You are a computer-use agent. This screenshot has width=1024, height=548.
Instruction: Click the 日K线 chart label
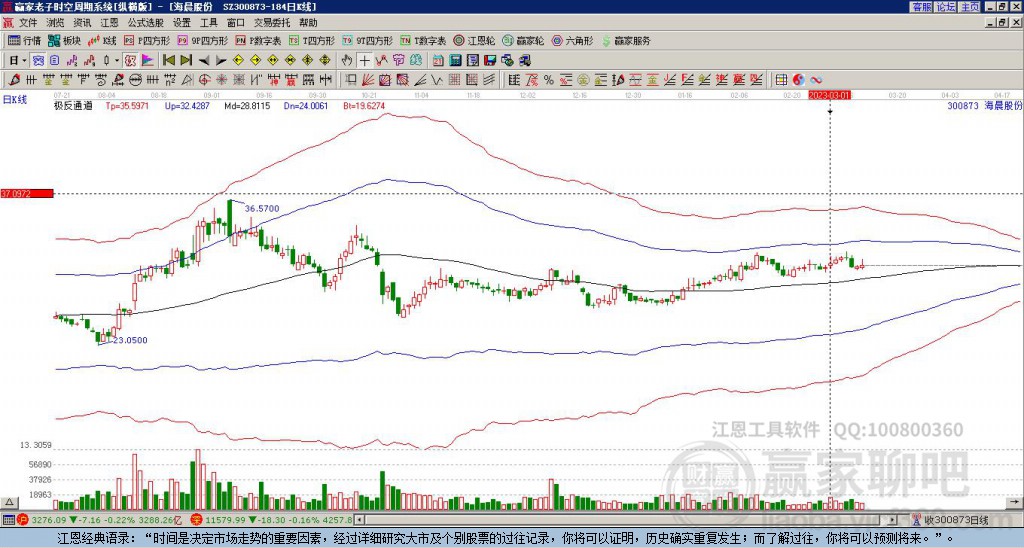(15, 100)
